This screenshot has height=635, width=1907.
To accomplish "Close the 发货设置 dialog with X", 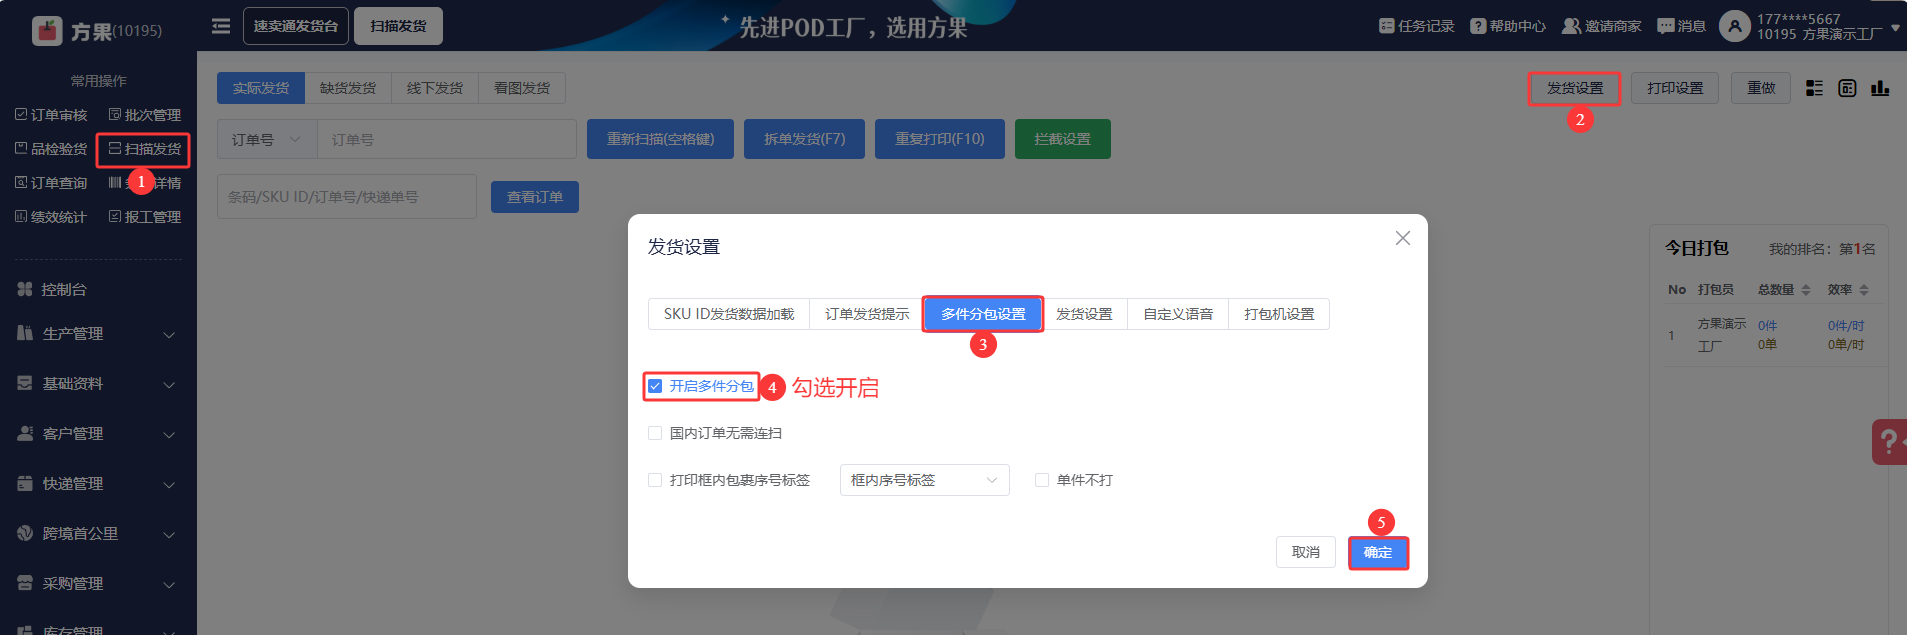I will click(1403, 238).
